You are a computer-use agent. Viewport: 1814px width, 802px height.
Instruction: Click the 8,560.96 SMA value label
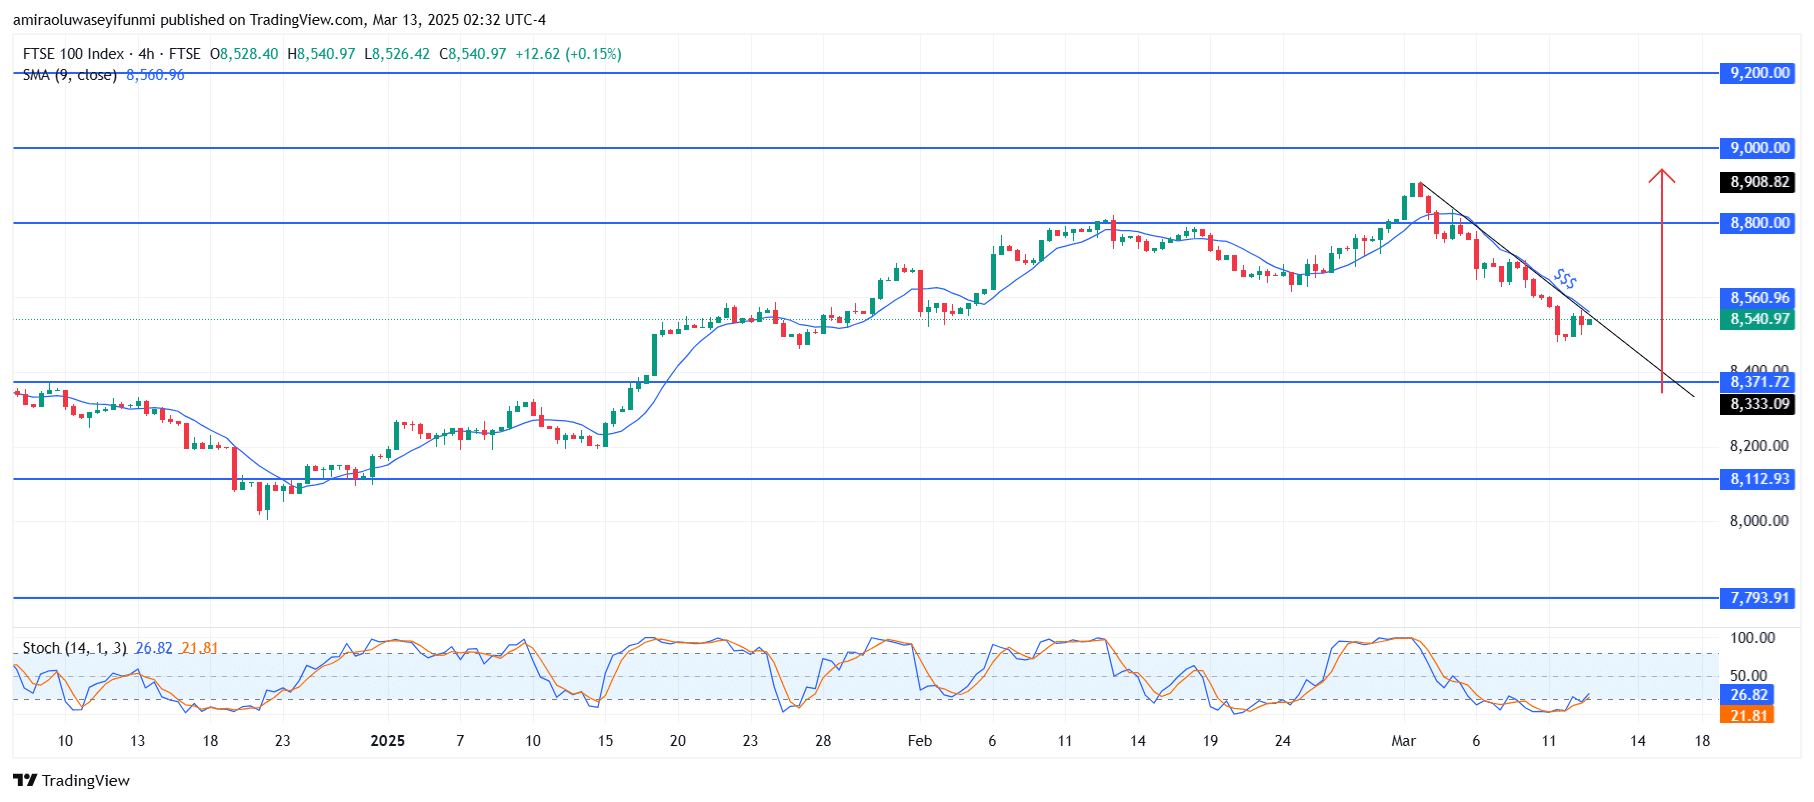click(1759, 298)
